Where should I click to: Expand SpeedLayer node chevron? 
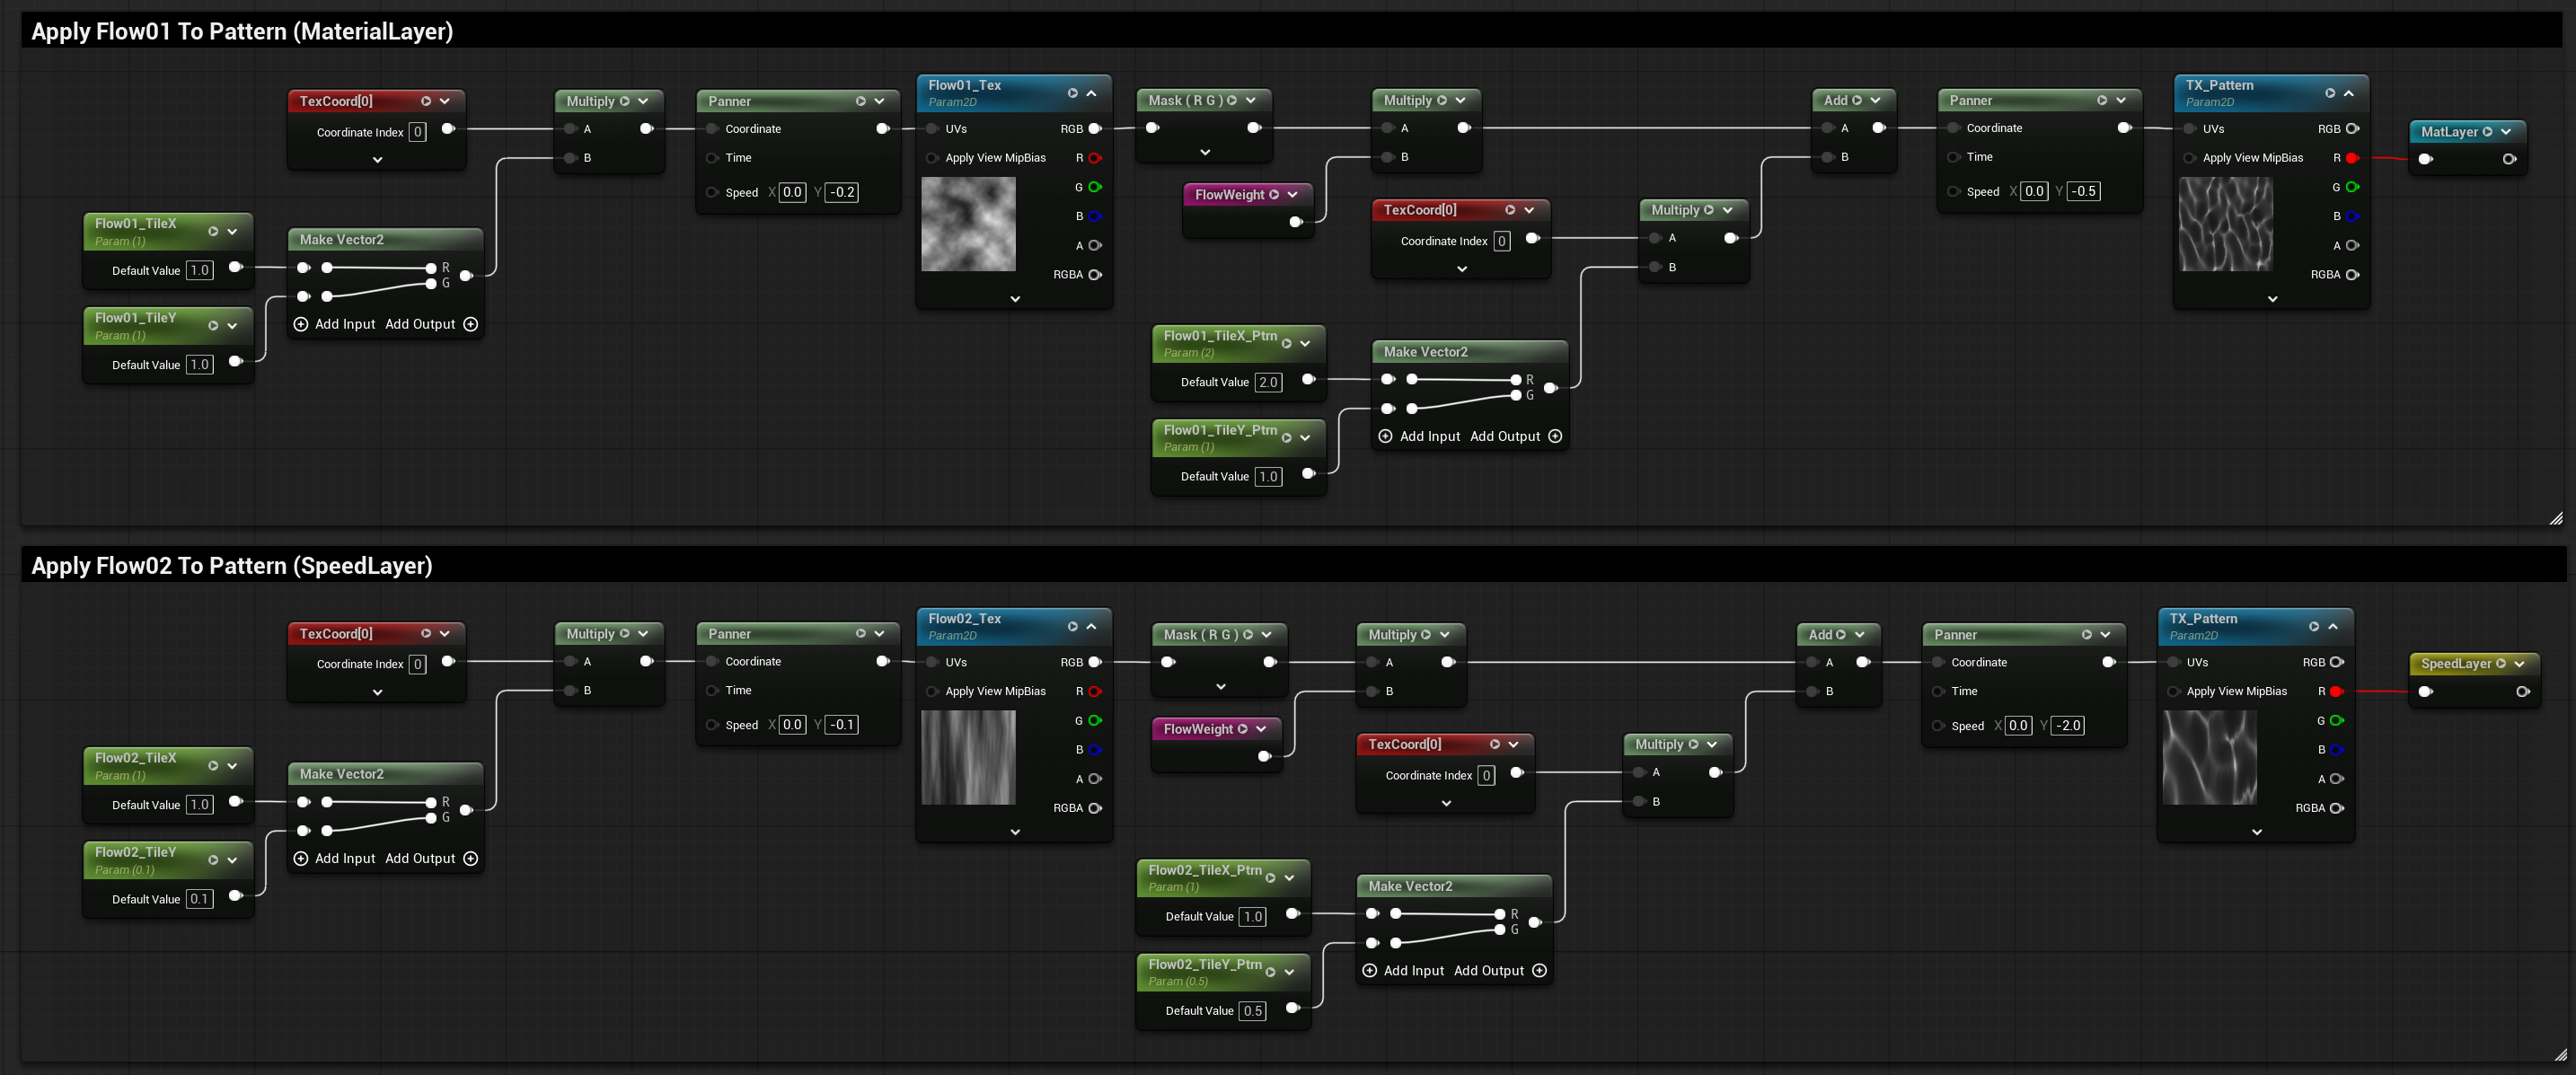tap(2519, 664)
